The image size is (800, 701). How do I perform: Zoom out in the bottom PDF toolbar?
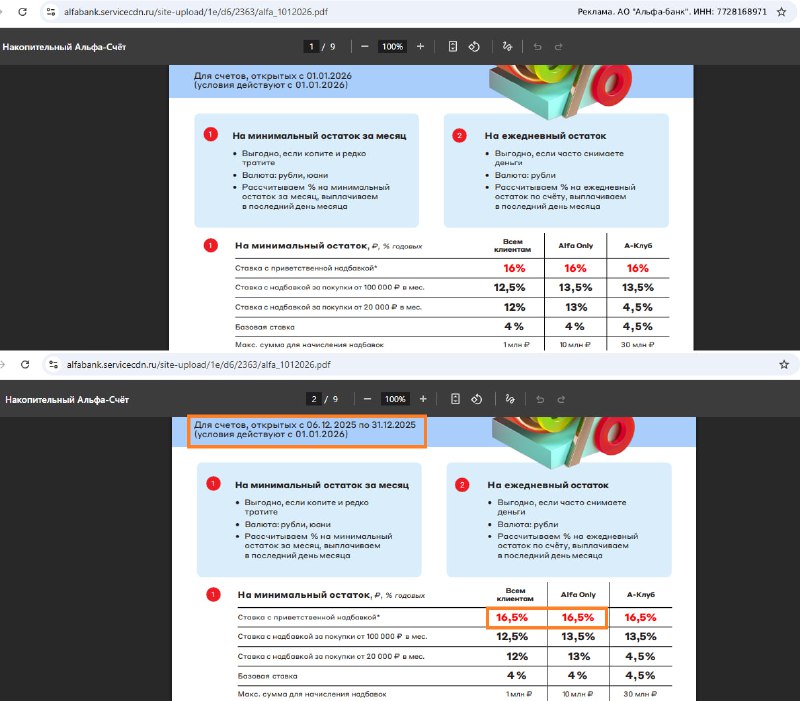coord(367,399)
